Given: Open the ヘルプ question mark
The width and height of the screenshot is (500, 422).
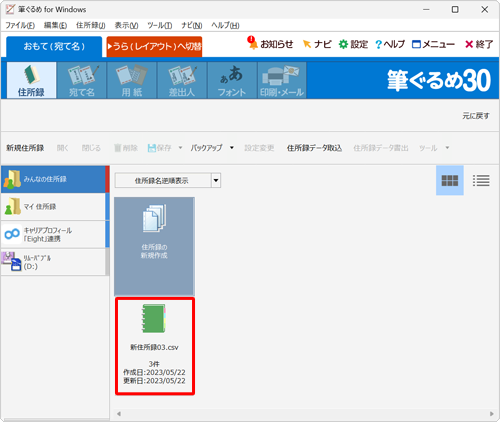Looking at the screenshot, I should 390,44.
